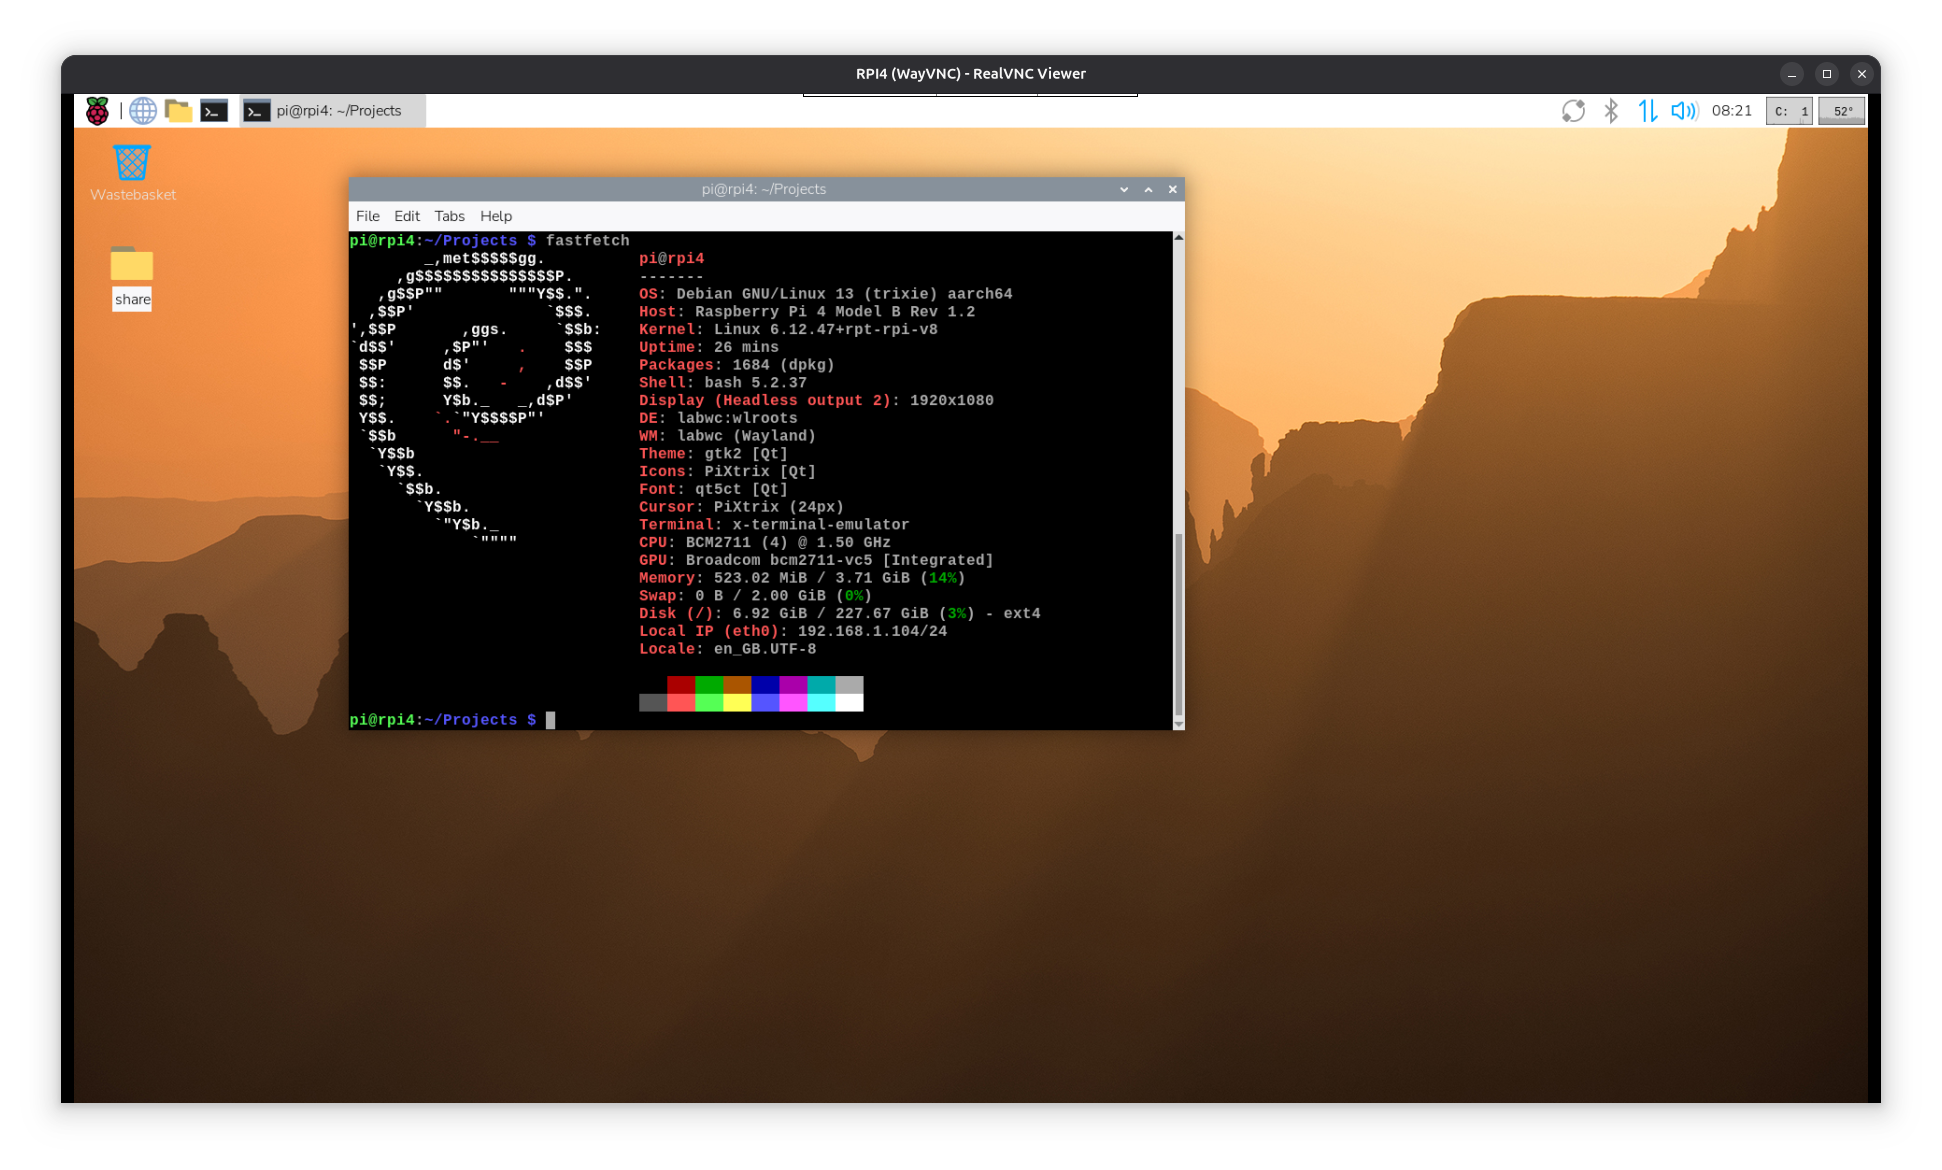Viewport: 1942px width, 1170px height.
Task: Open the Raspberry Pi main menu
Action: [97, 111]
